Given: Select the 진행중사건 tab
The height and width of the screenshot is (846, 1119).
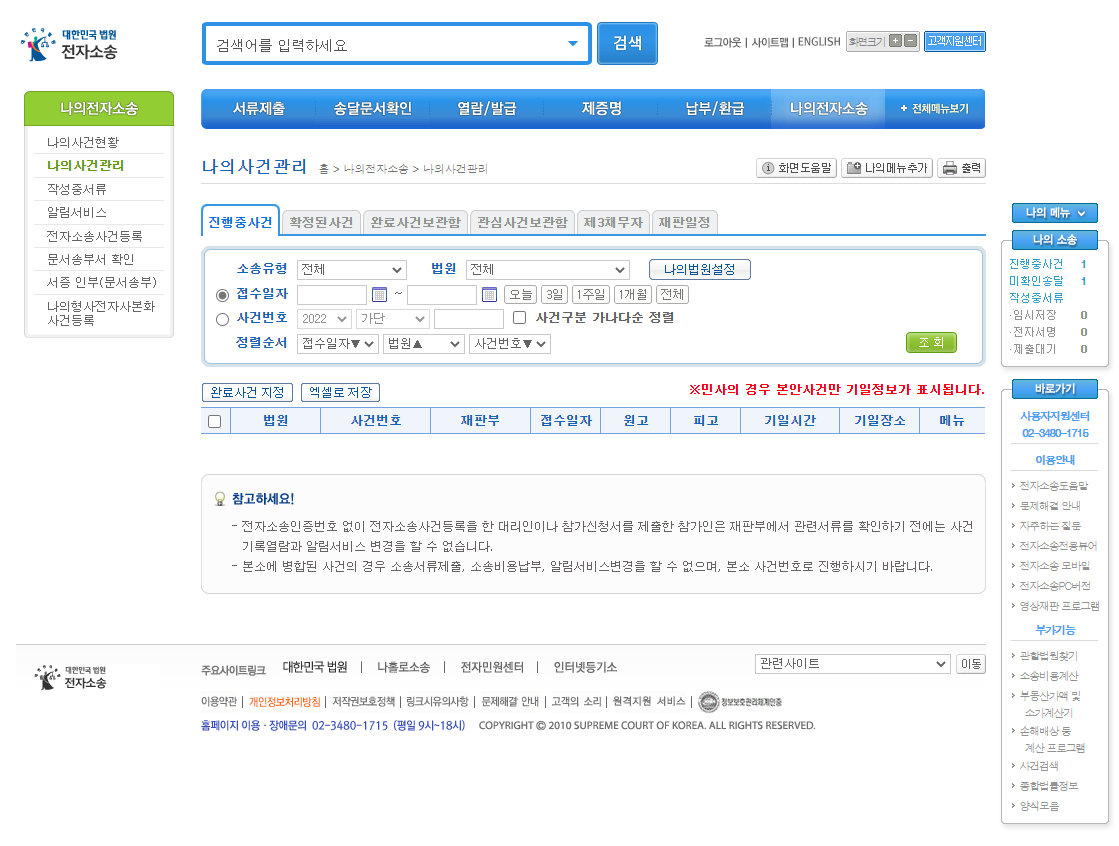Looking at the screenshot, I should (x=240, y=222).
